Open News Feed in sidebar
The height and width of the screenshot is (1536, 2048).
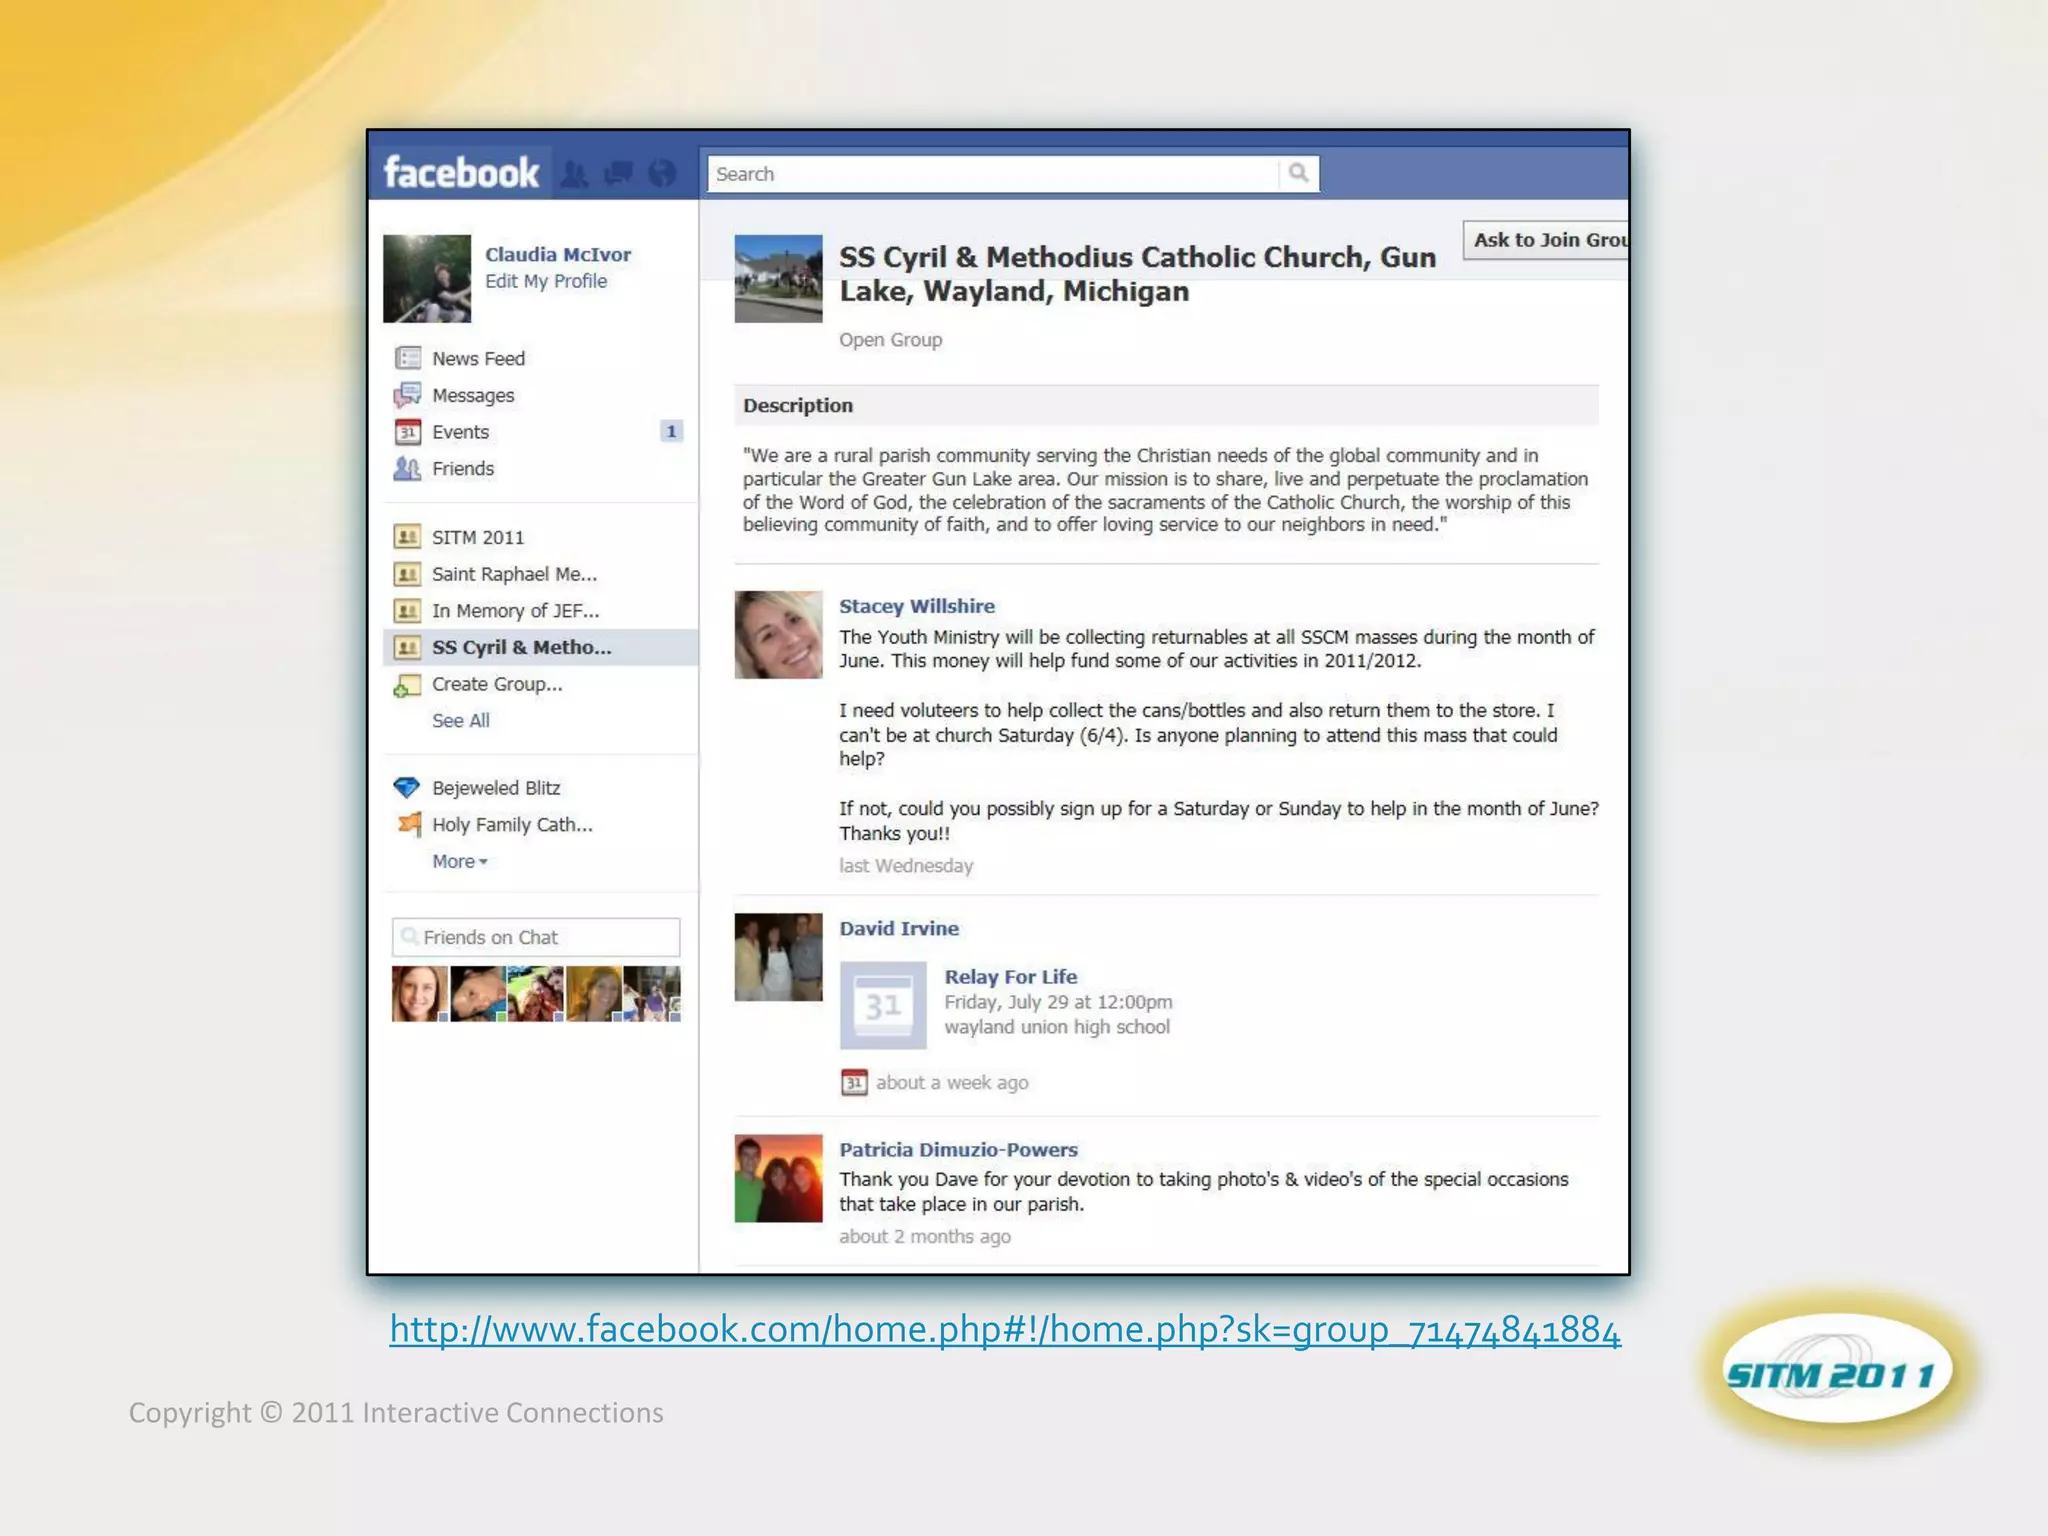pos(478,358)
